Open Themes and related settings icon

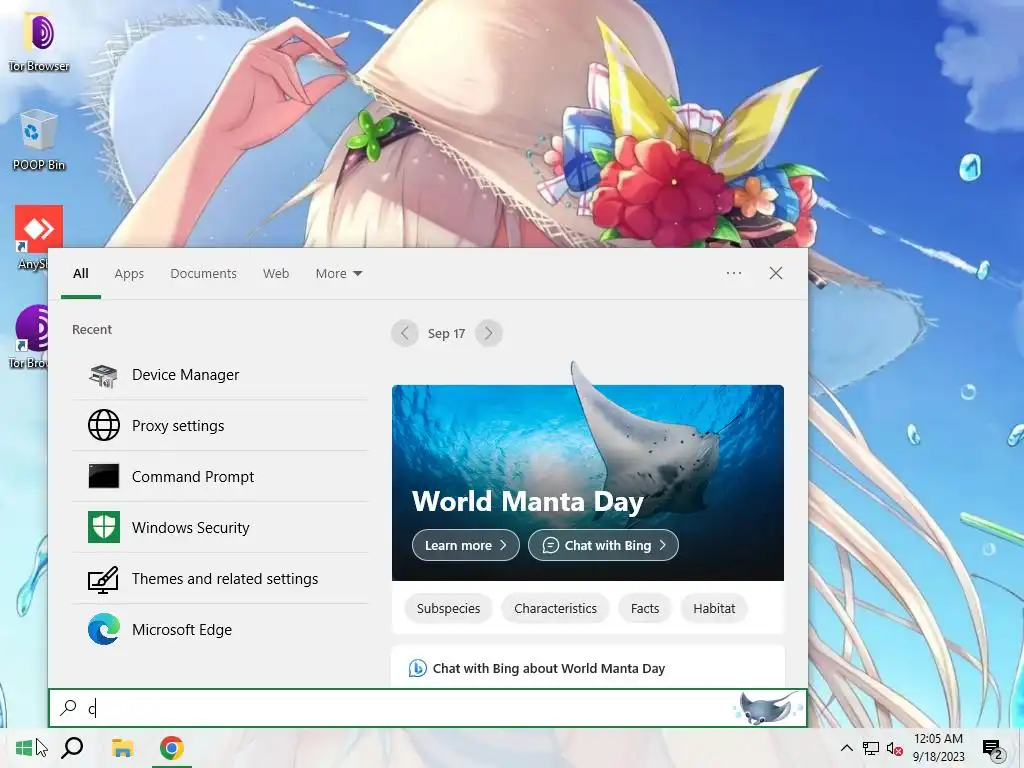point(104,579)
